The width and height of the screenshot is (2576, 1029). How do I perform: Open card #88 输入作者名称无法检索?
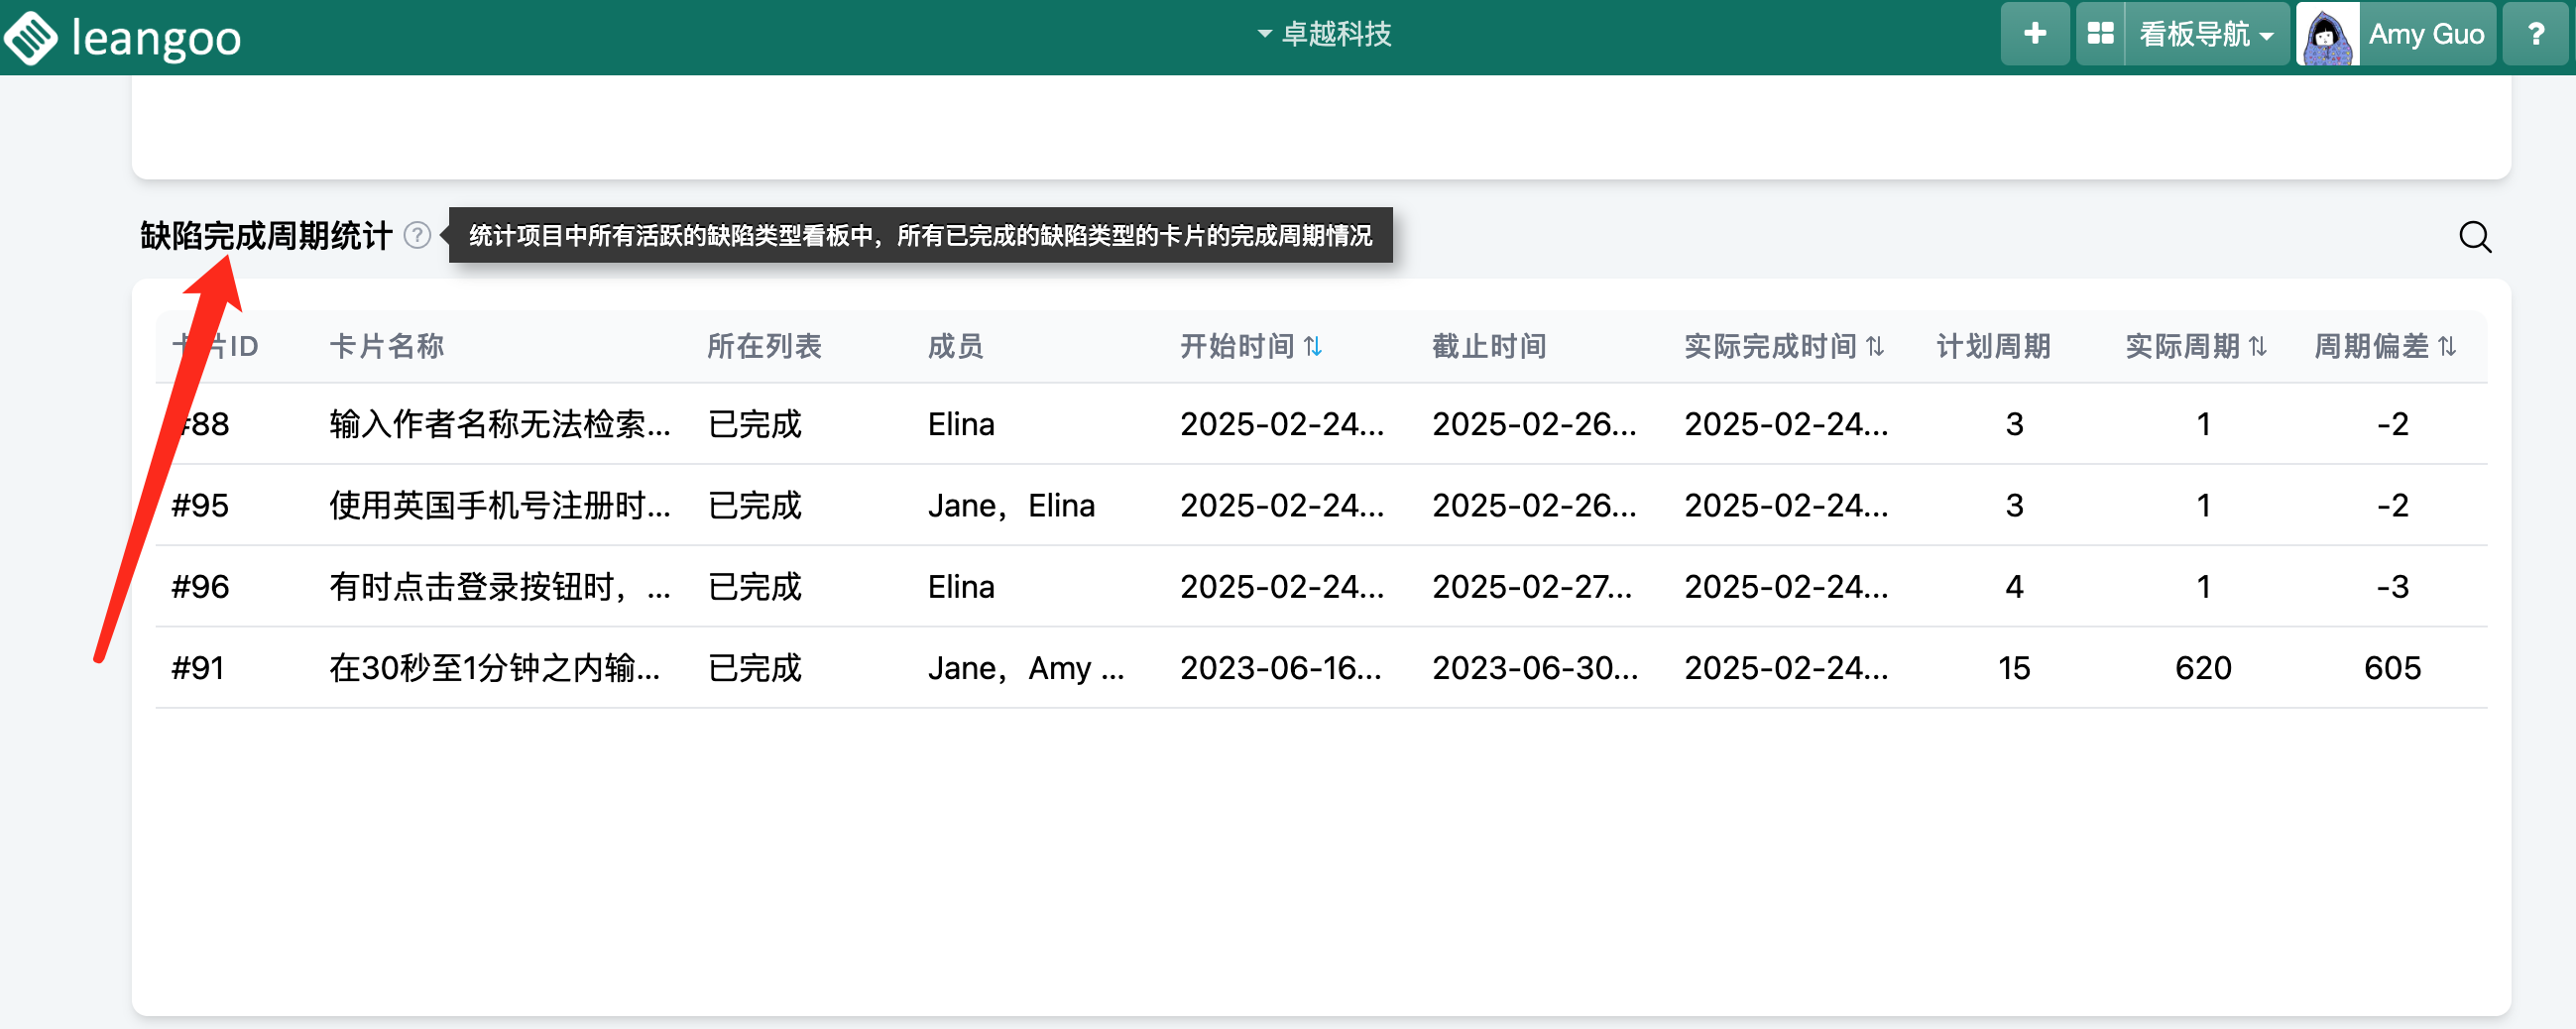pyautogui.click(x=499, y=425)
